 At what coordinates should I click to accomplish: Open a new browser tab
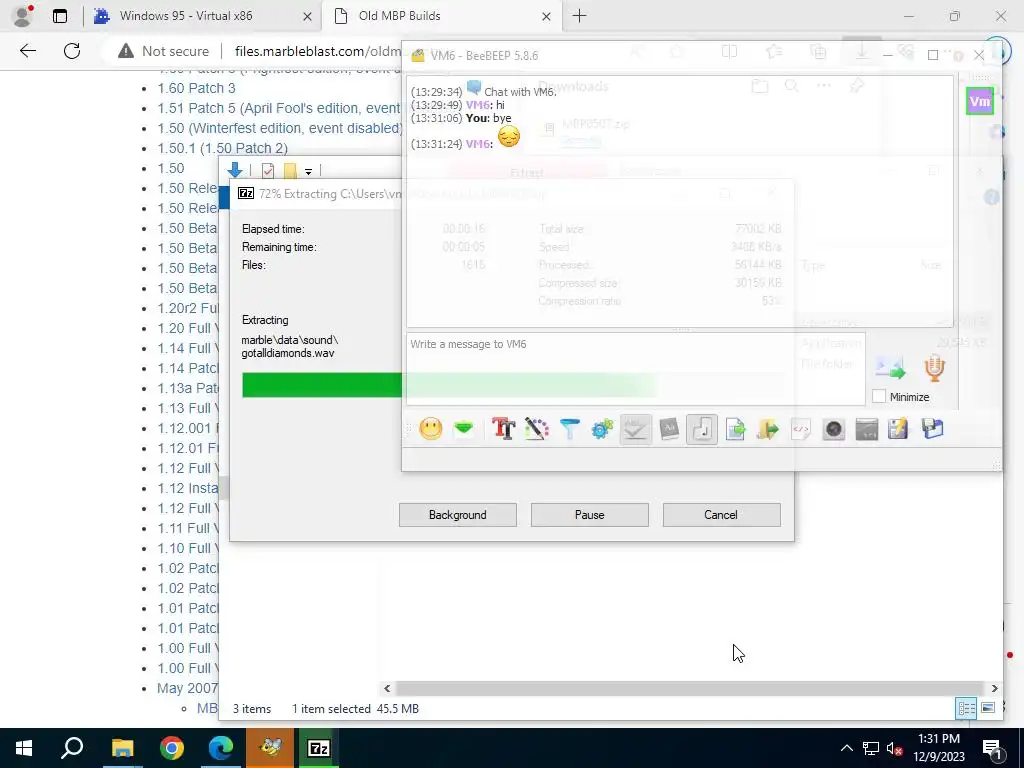579,16
